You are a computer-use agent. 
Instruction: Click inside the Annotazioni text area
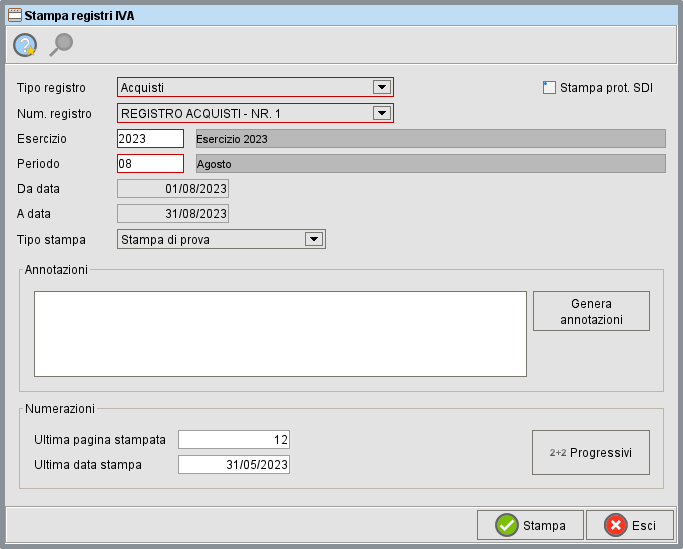coord(281,334)
